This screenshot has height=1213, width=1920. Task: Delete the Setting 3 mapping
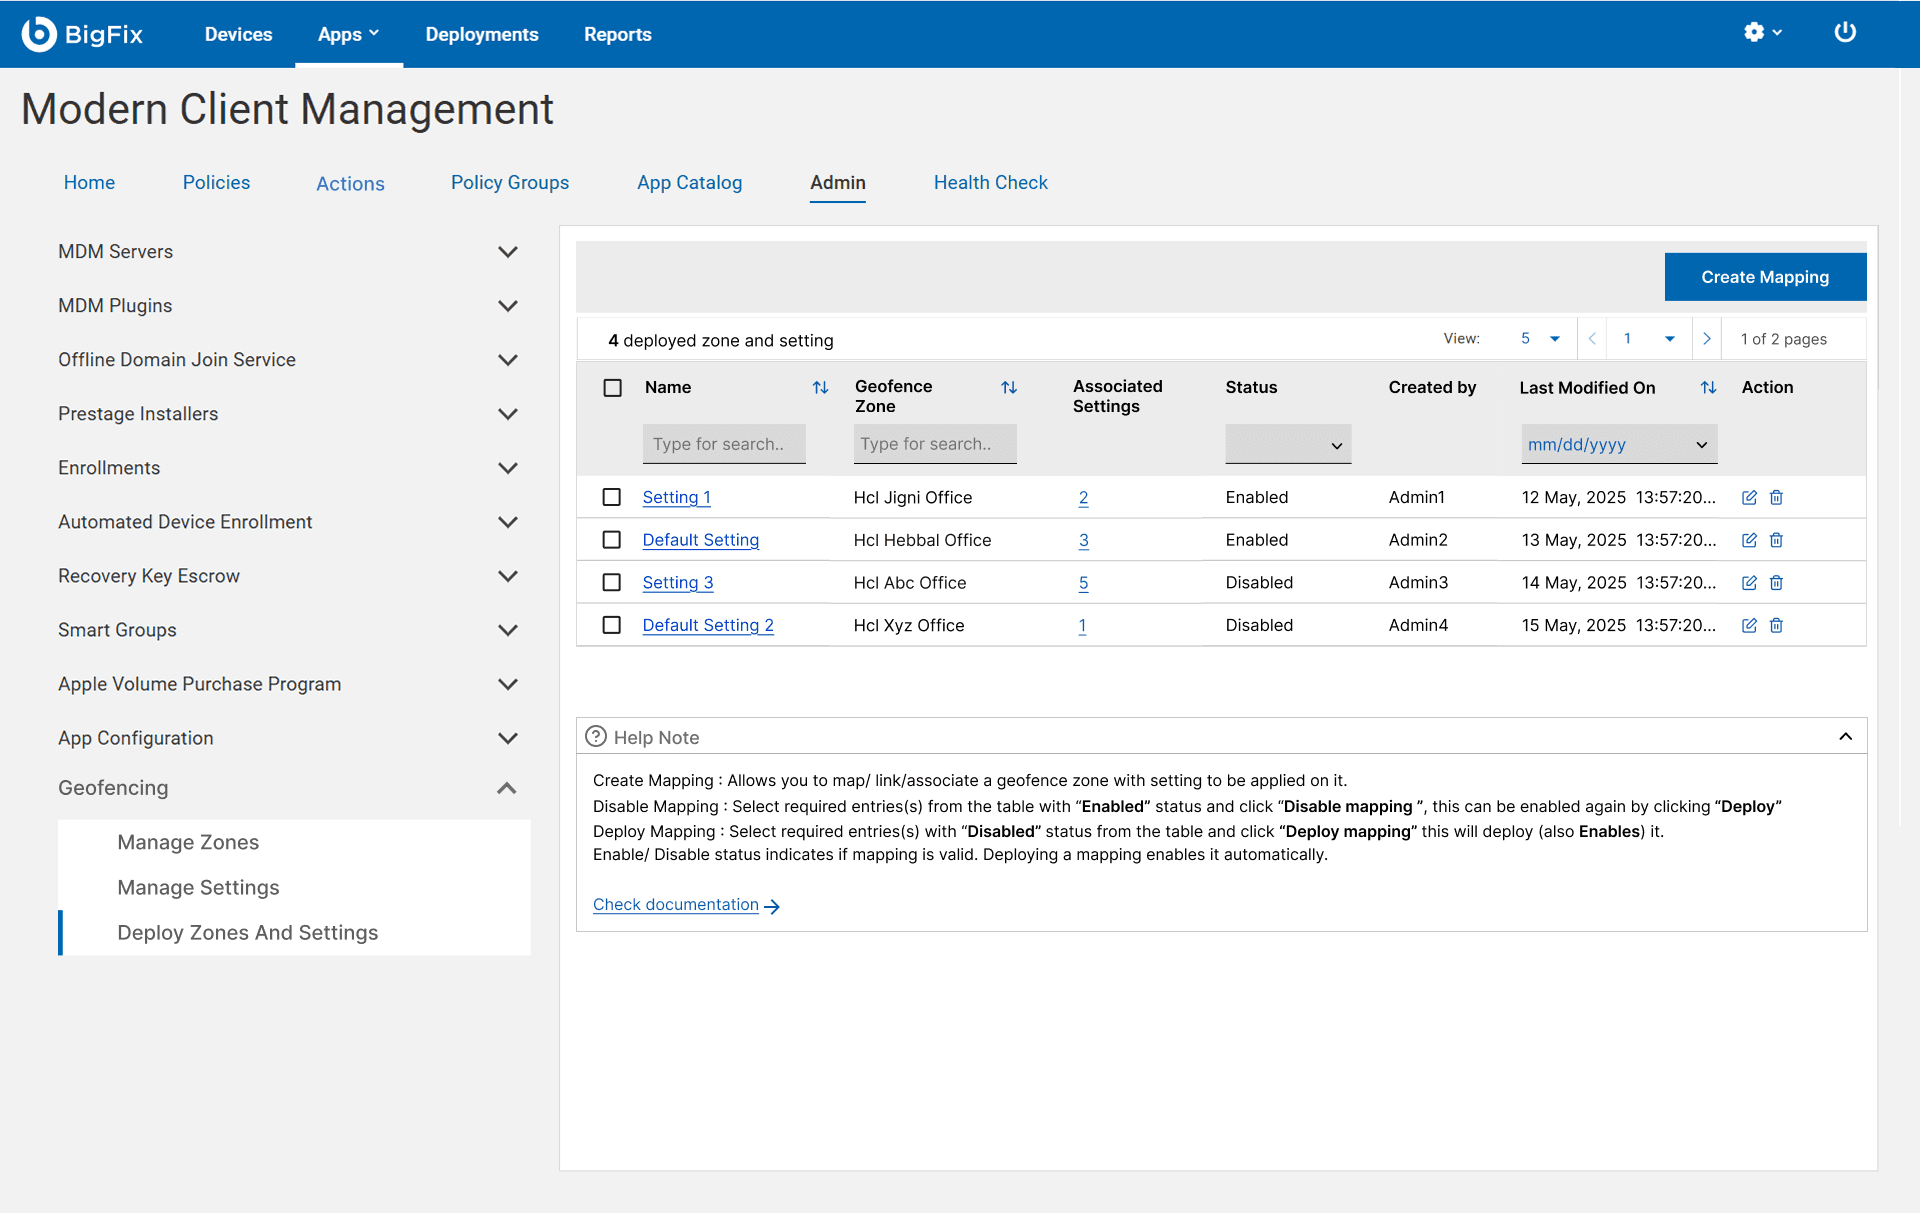pos(1776,583)
